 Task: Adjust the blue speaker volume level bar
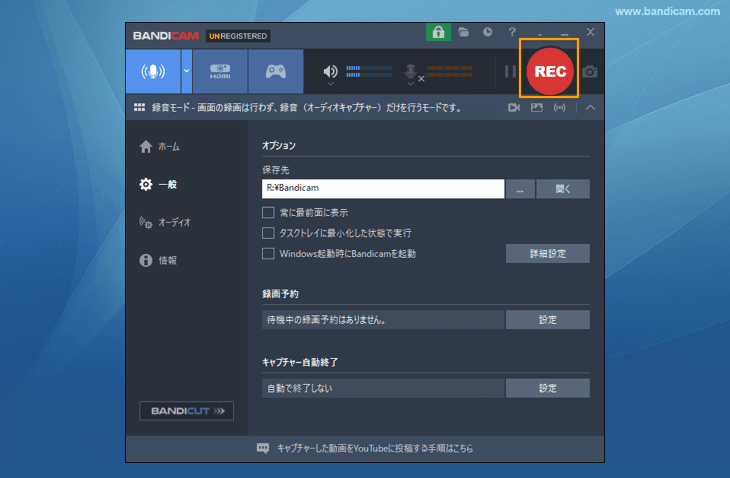369,71
